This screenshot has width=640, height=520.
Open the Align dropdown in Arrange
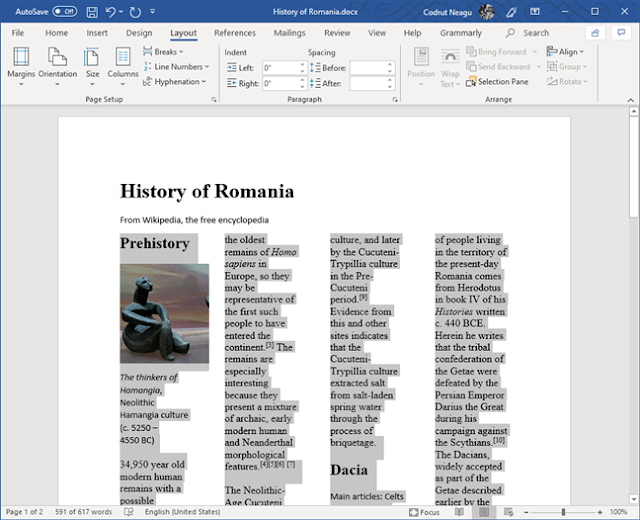click(x=568, y=52)
